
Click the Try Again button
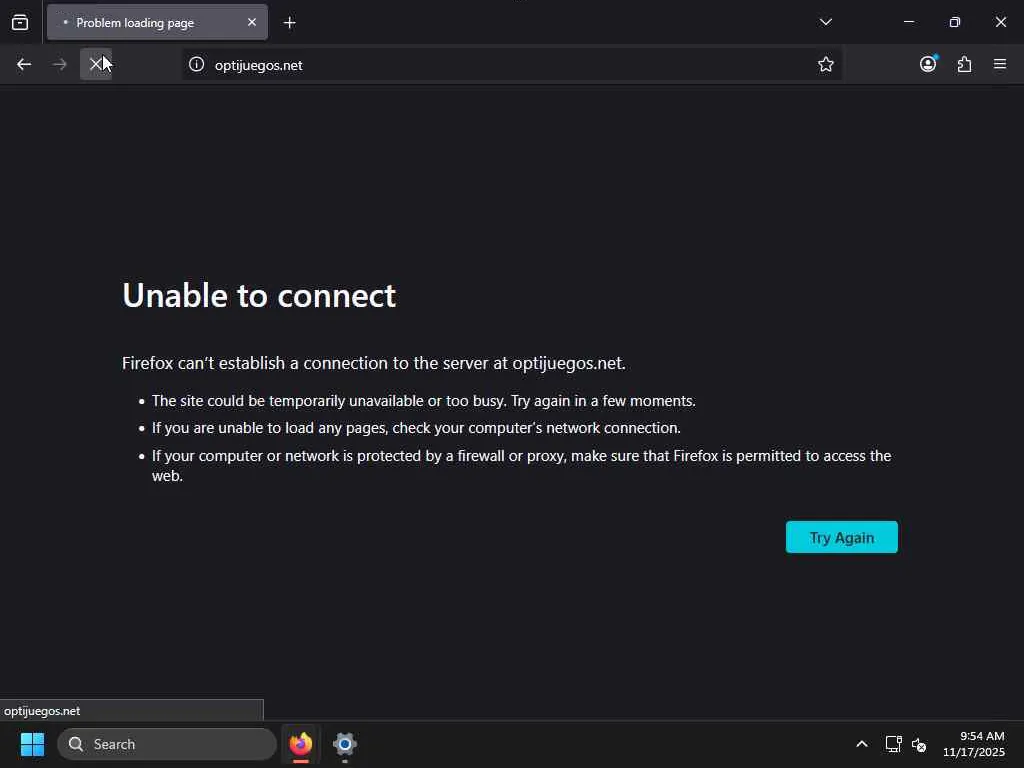pyautogui.click(x=841, y=537)
